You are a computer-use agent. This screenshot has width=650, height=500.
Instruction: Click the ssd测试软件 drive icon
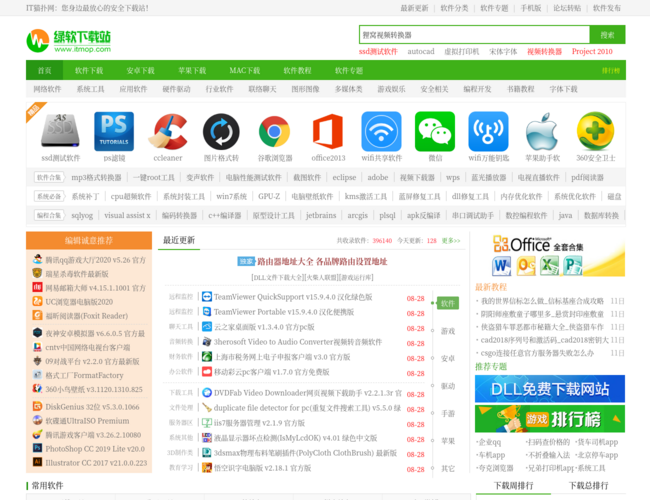pyautogui.click(x=60, y=131)
